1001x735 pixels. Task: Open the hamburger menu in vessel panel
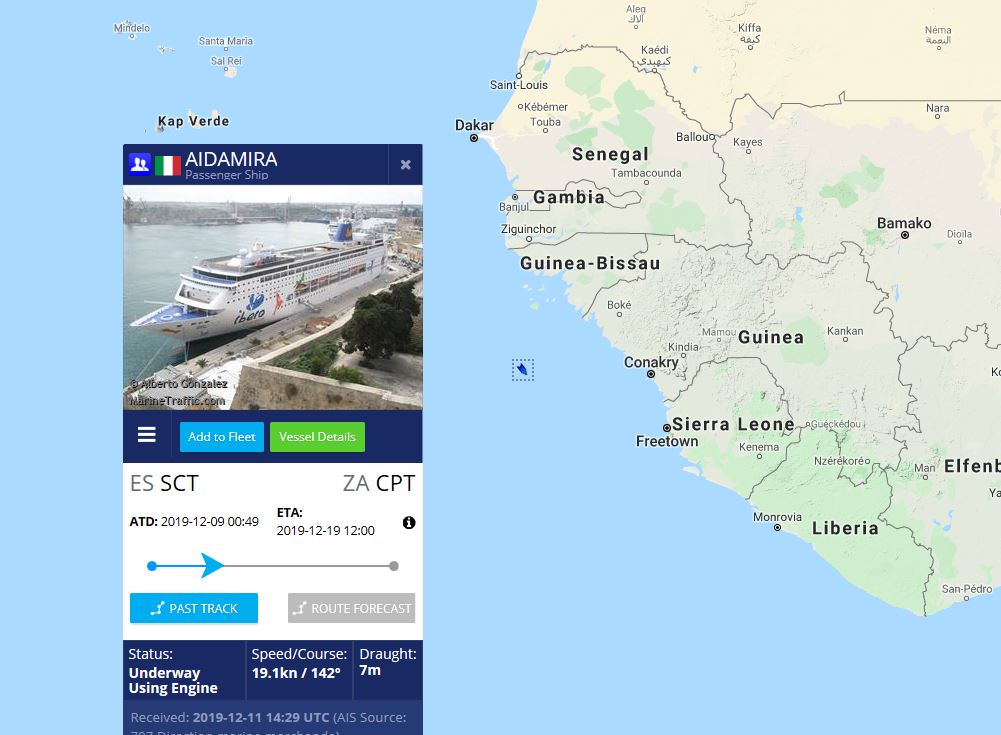[147, 435]
